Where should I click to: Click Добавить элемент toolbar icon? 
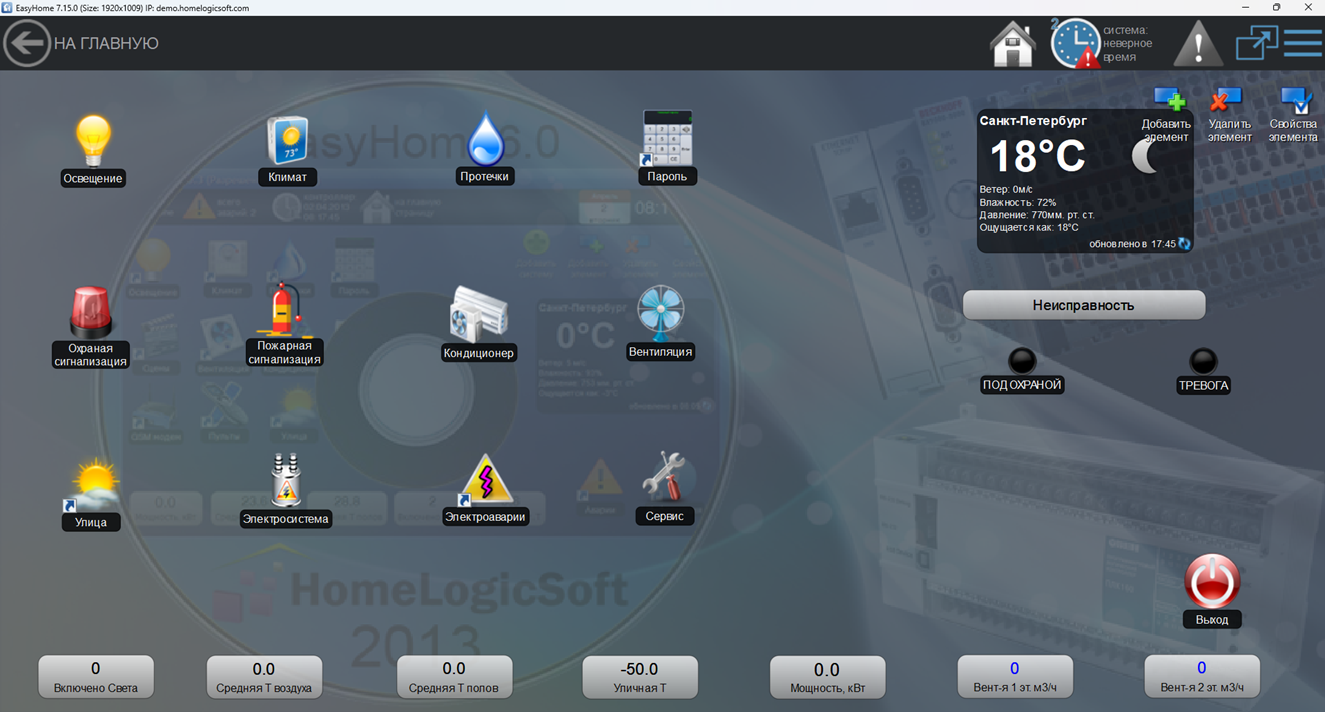(x=1169, y=100)
